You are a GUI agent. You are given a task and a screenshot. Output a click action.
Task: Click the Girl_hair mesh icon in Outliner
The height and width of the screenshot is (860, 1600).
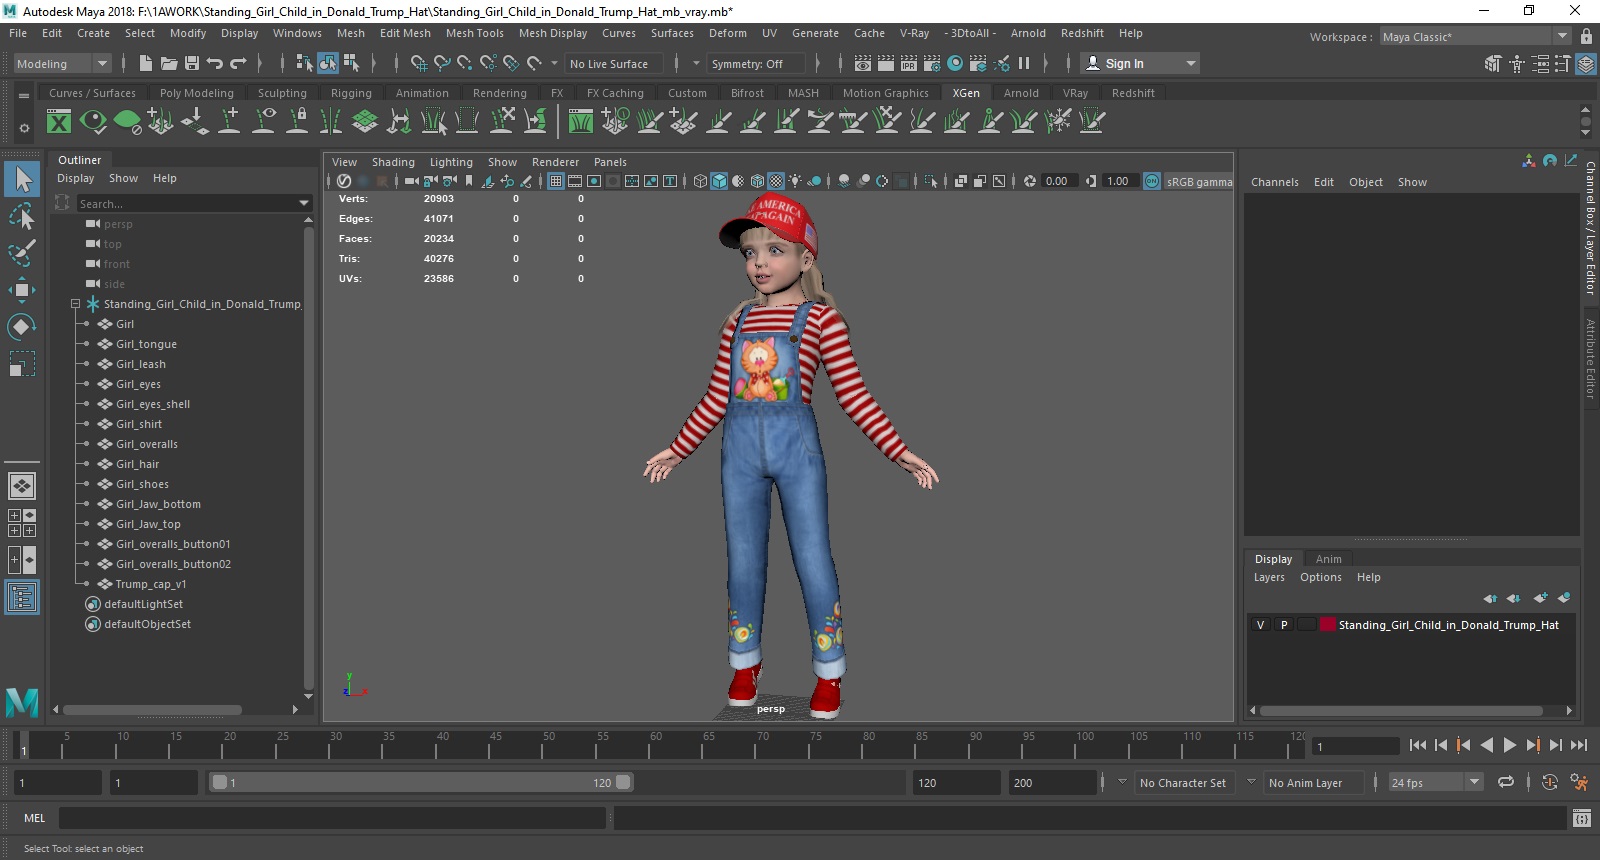click(x=105, y=464)
